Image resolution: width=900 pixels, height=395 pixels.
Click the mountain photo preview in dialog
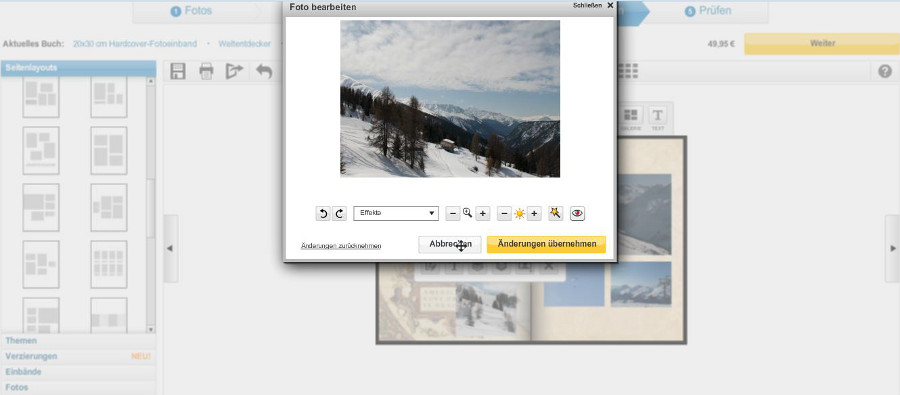click(x=450, y=99)
